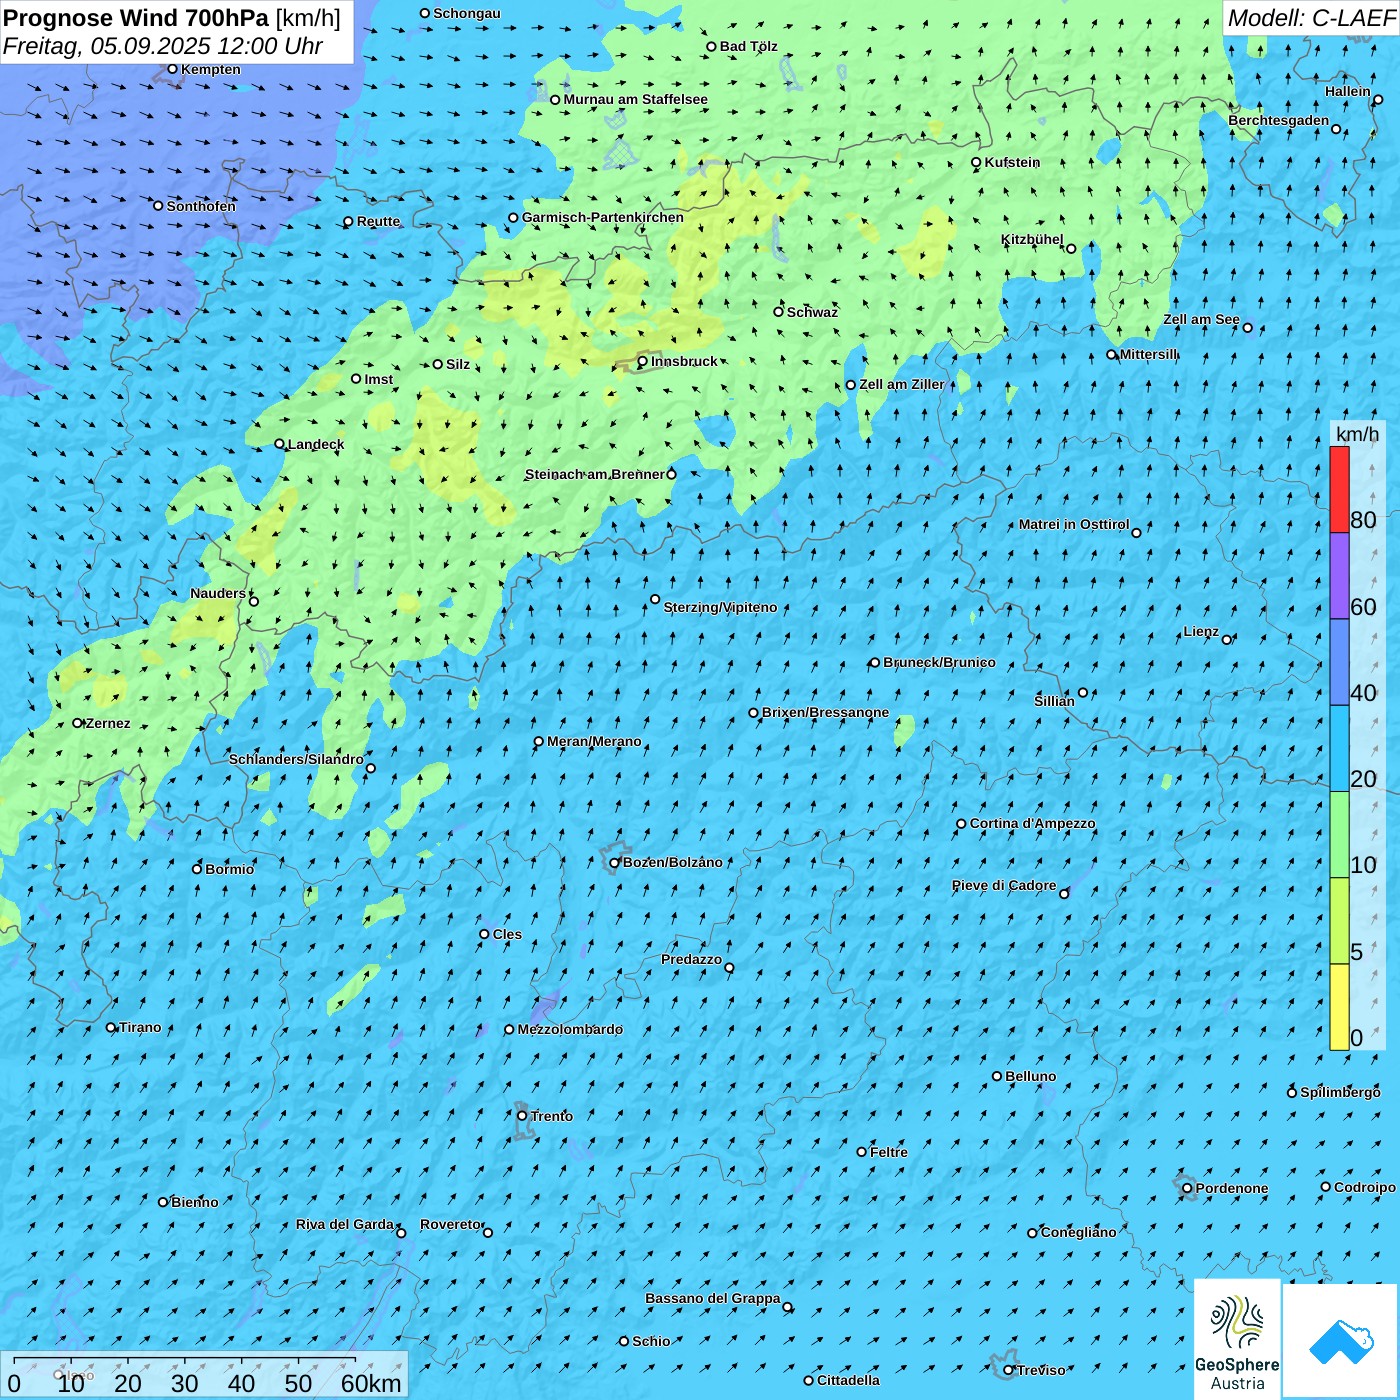Click the Cles city marker
The image size is (1400, 1400).
coord(484,934)
